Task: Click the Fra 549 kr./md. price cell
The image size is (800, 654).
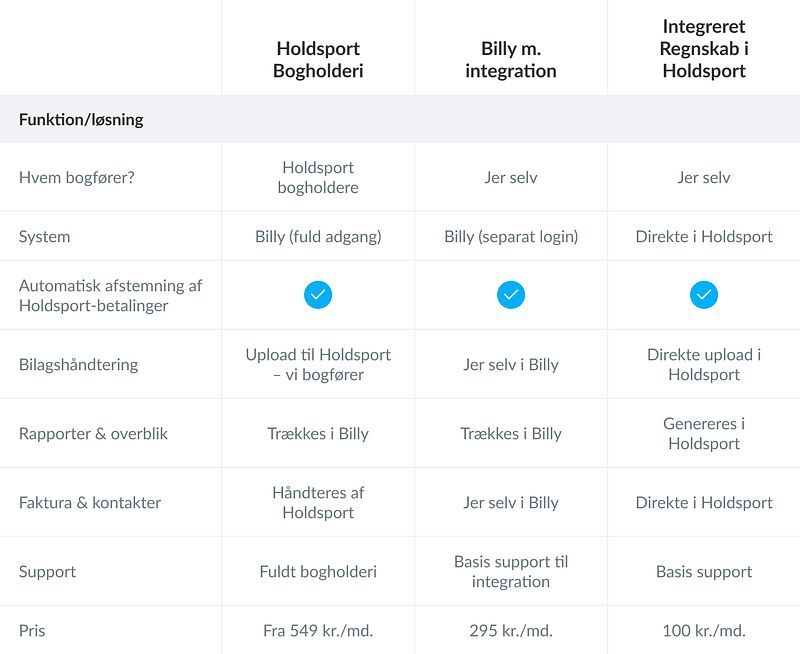Action: pyautogui.click(x=318, y=631)
